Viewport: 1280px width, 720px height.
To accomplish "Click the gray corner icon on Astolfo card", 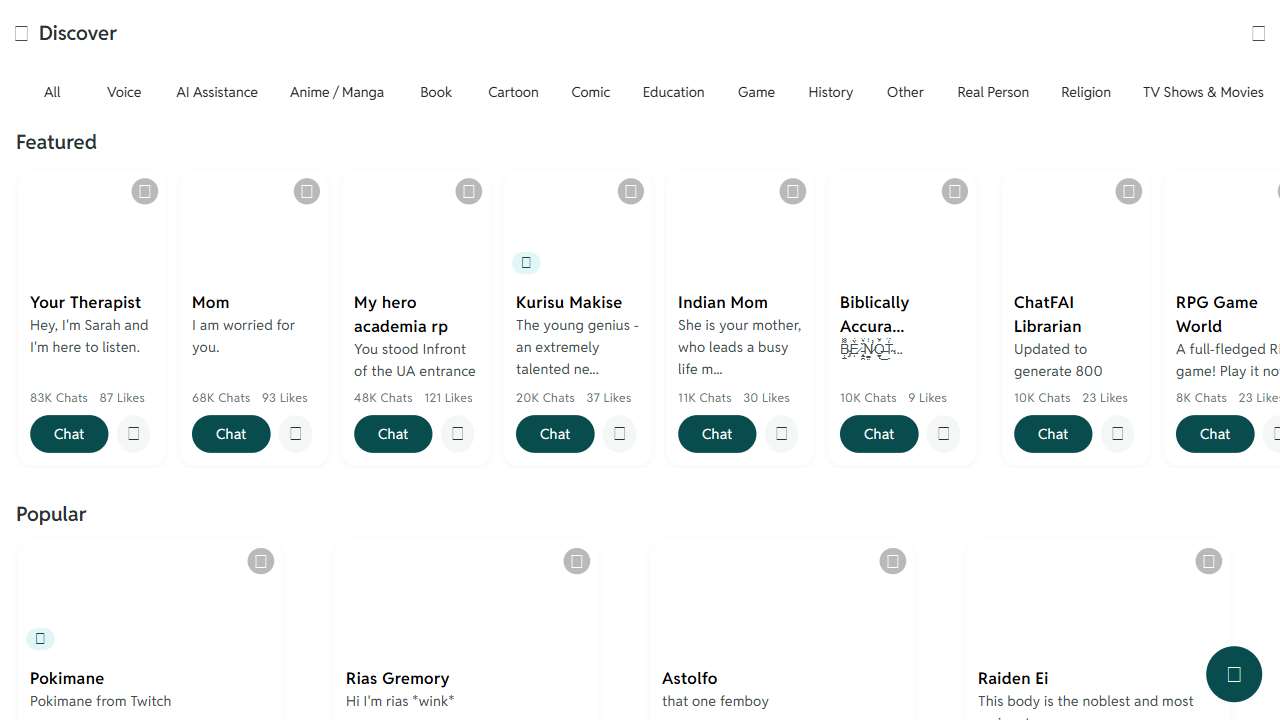I will 893,561.
